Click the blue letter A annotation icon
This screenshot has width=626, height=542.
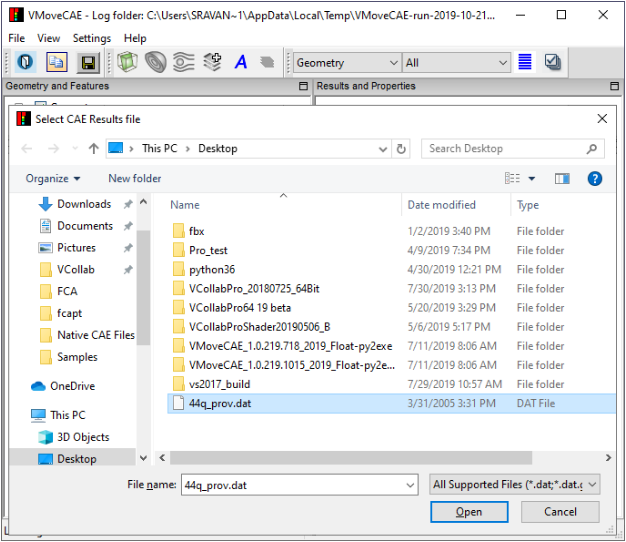tap(241, 62)
